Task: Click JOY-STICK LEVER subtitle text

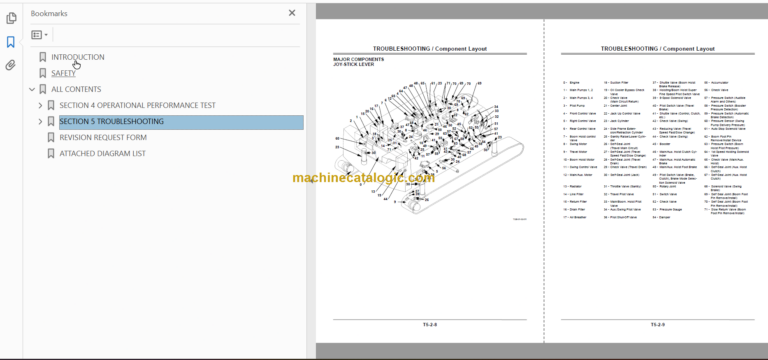Action: pos(354,65)
